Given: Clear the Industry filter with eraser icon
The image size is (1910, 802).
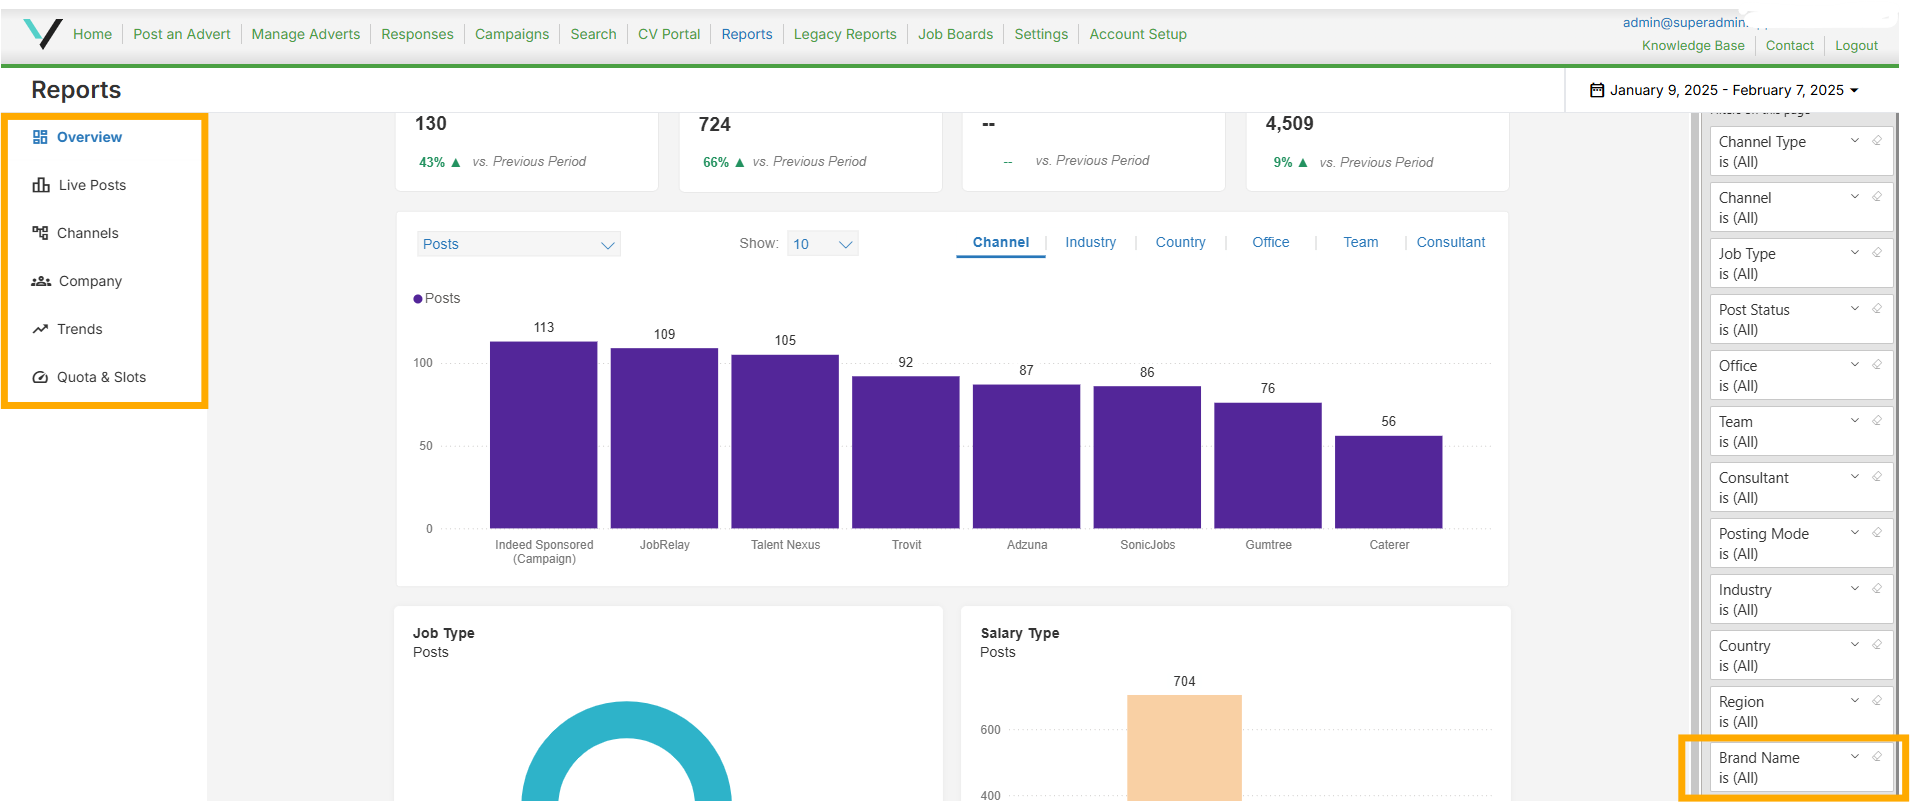Looking at the screenshot, I should (x=1877, y=589).
